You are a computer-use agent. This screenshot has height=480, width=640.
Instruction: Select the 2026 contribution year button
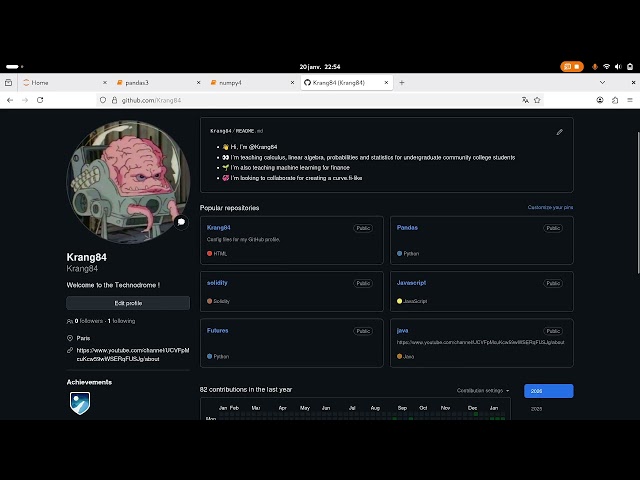pos(548,391)
